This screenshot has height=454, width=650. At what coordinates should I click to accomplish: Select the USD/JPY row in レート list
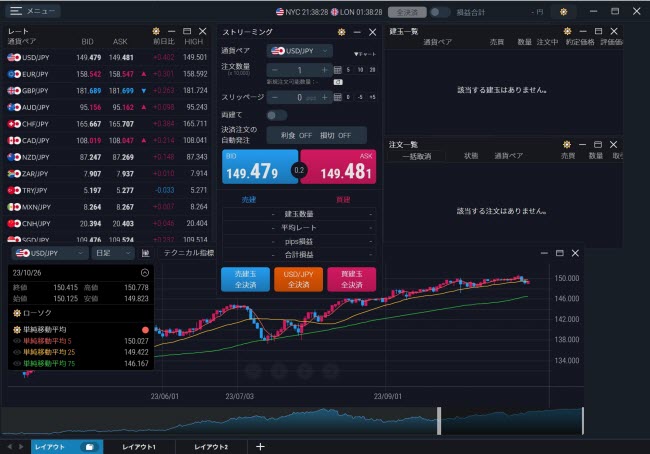tap(108, 57)
